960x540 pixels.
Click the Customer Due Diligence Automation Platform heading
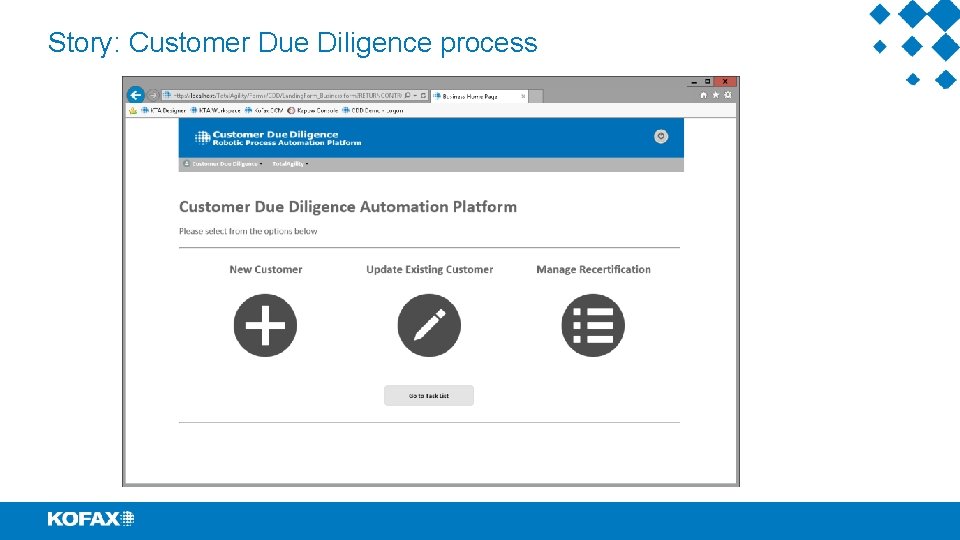(x=348, y=207)
